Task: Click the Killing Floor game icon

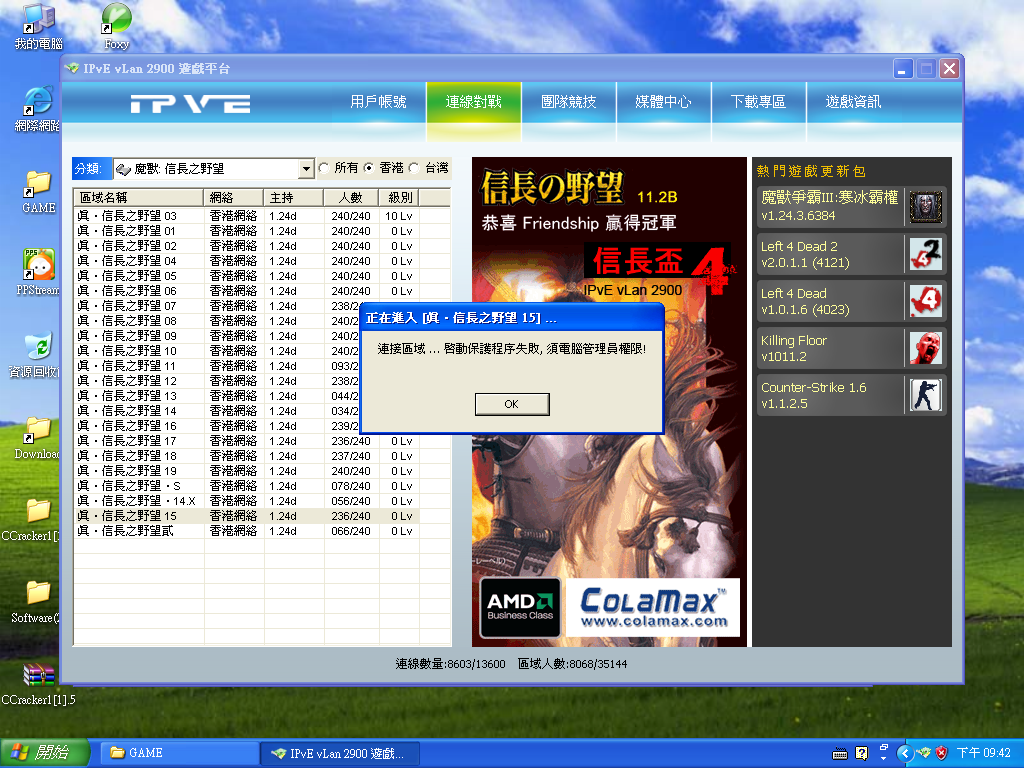Action: [926, 348]
